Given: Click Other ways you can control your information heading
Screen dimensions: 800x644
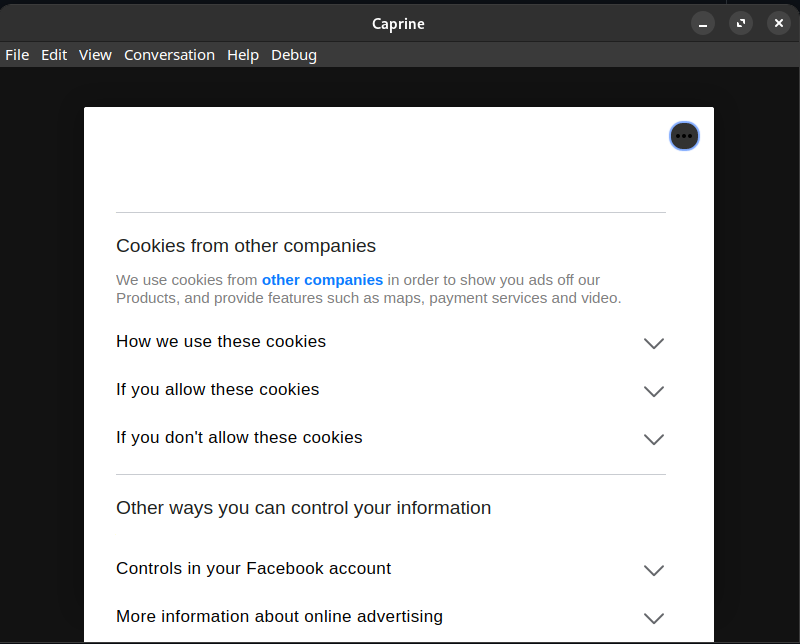Looking at the screenshot, I should click(303, 508).
